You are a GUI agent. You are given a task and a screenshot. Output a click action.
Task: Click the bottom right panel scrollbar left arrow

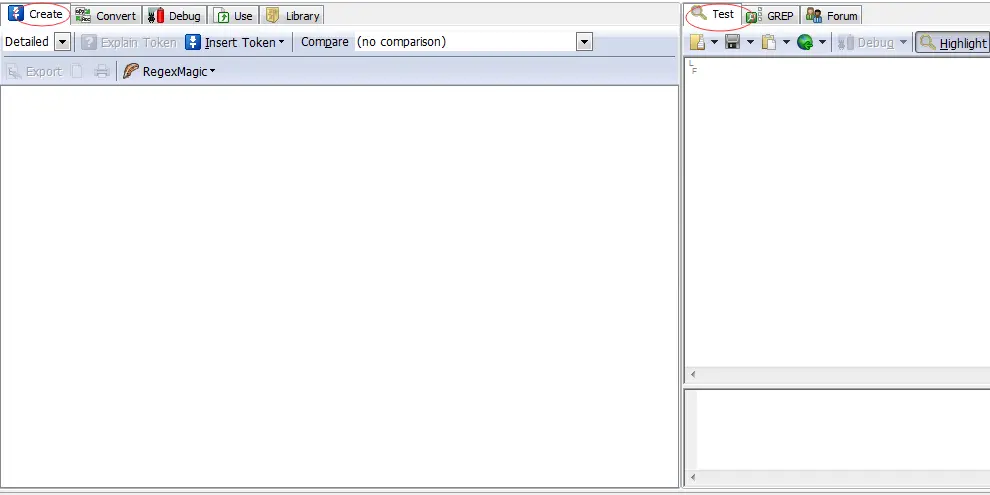[693, 477]
